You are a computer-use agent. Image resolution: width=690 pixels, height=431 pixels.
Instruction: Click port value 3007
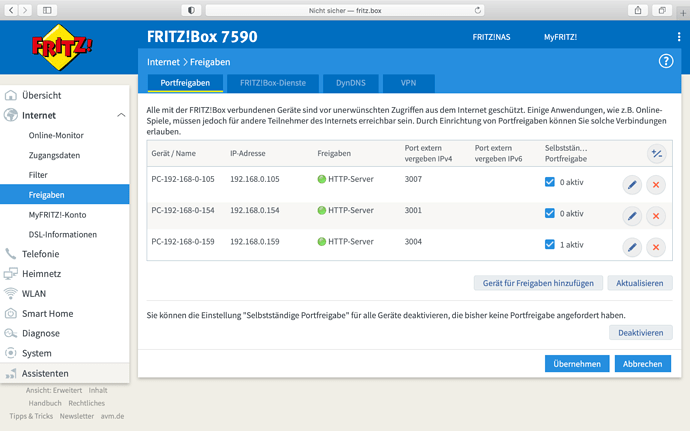tap(413, 179)
